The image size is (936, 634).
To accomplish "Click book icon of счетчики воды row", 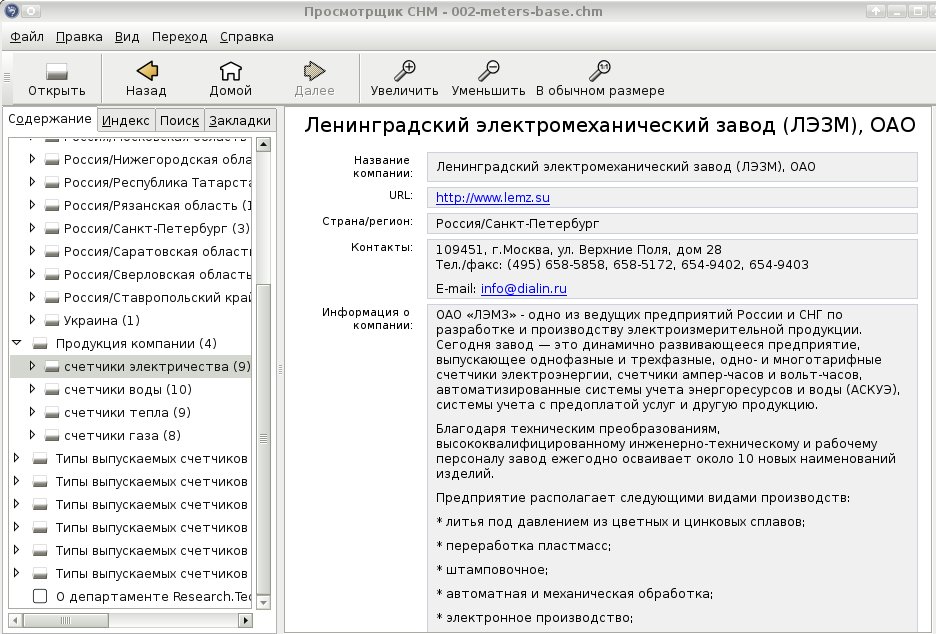I will [x=52, y=389].
